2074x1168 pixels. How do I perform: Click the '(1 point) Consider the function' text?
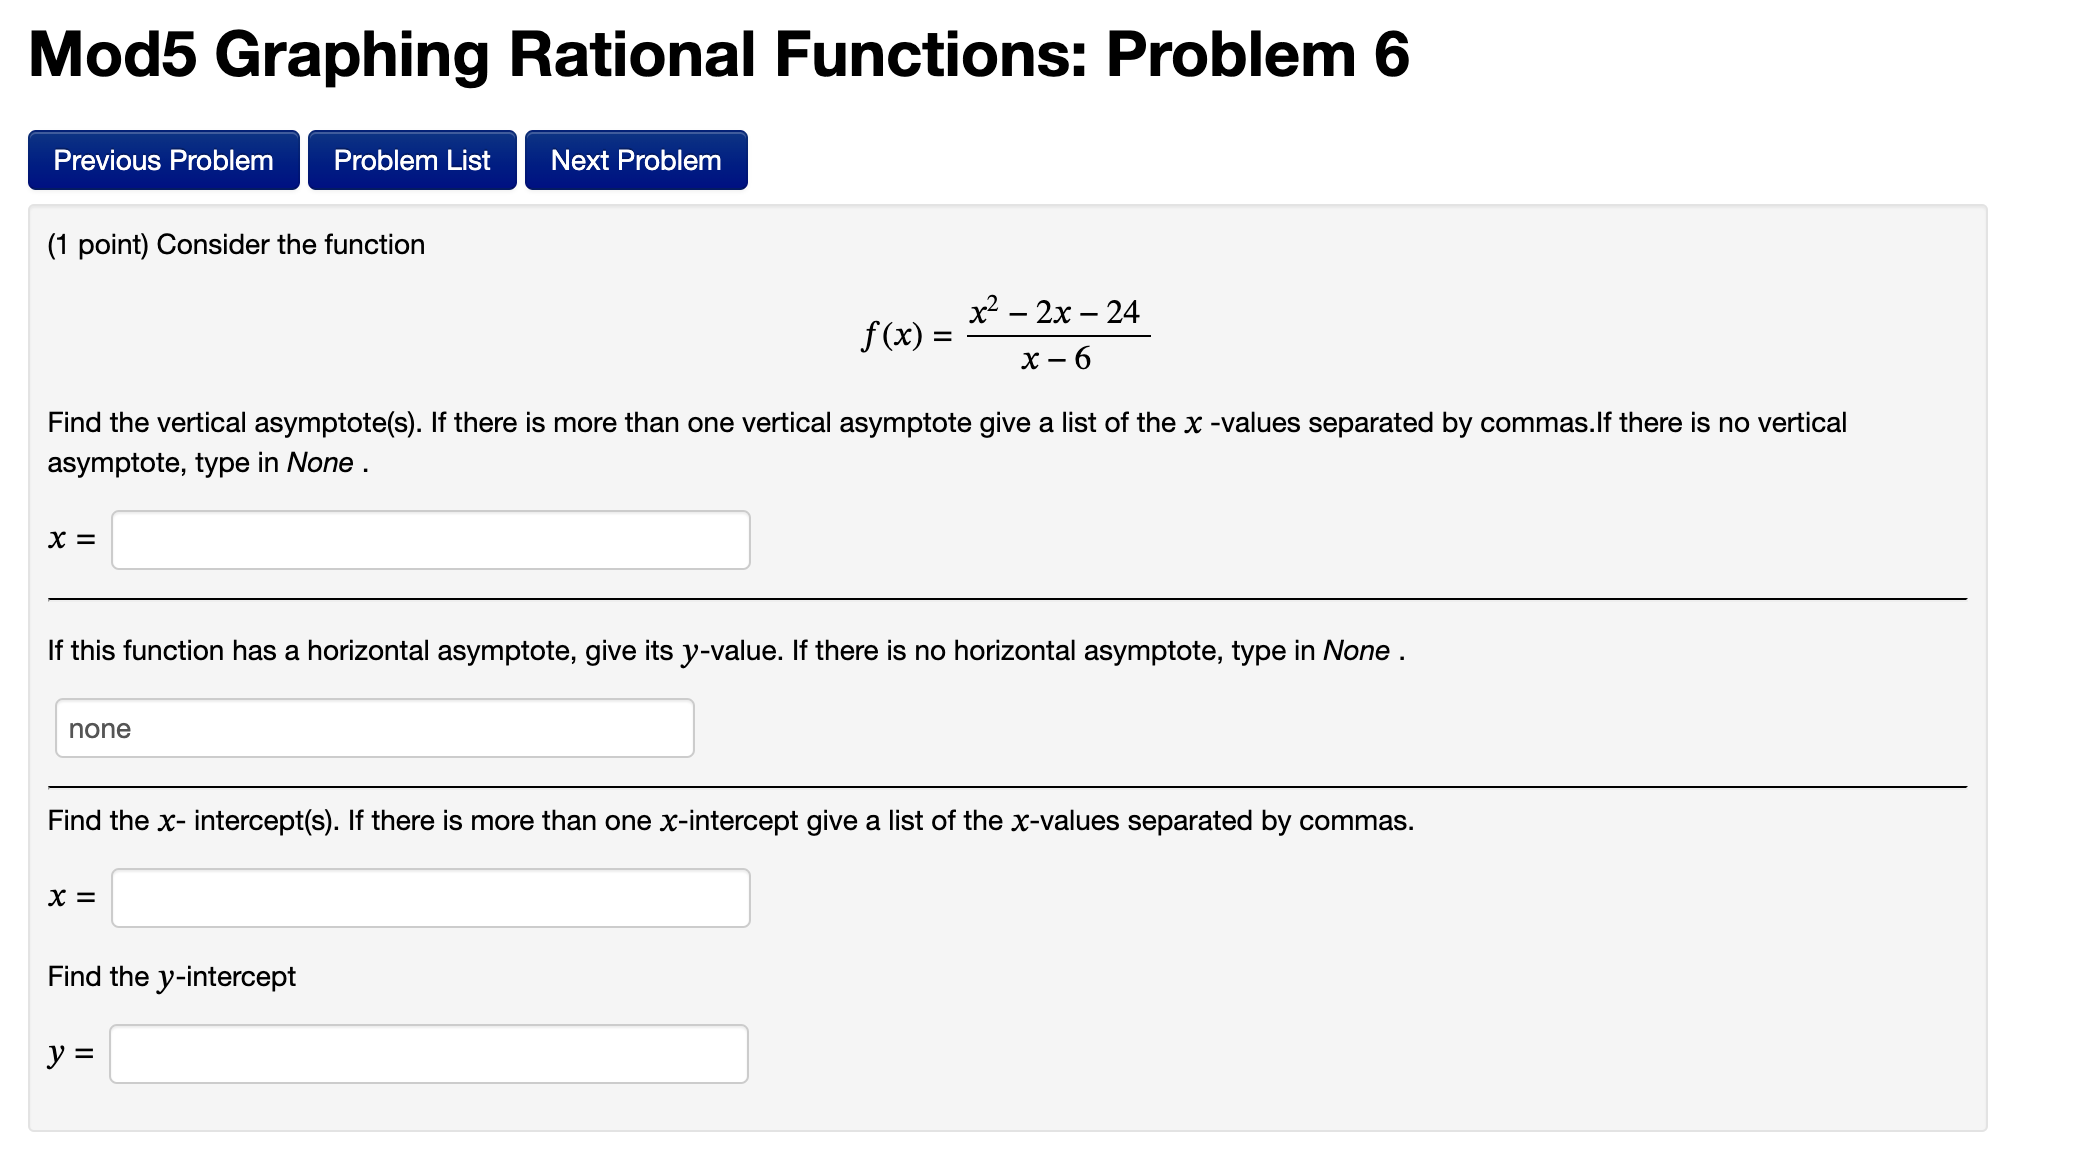point(235,244)
